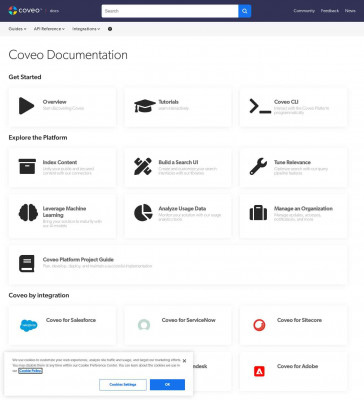
Task: Click the Cookies Settings button
Action: pyautogui.click(x=123, y=385)
